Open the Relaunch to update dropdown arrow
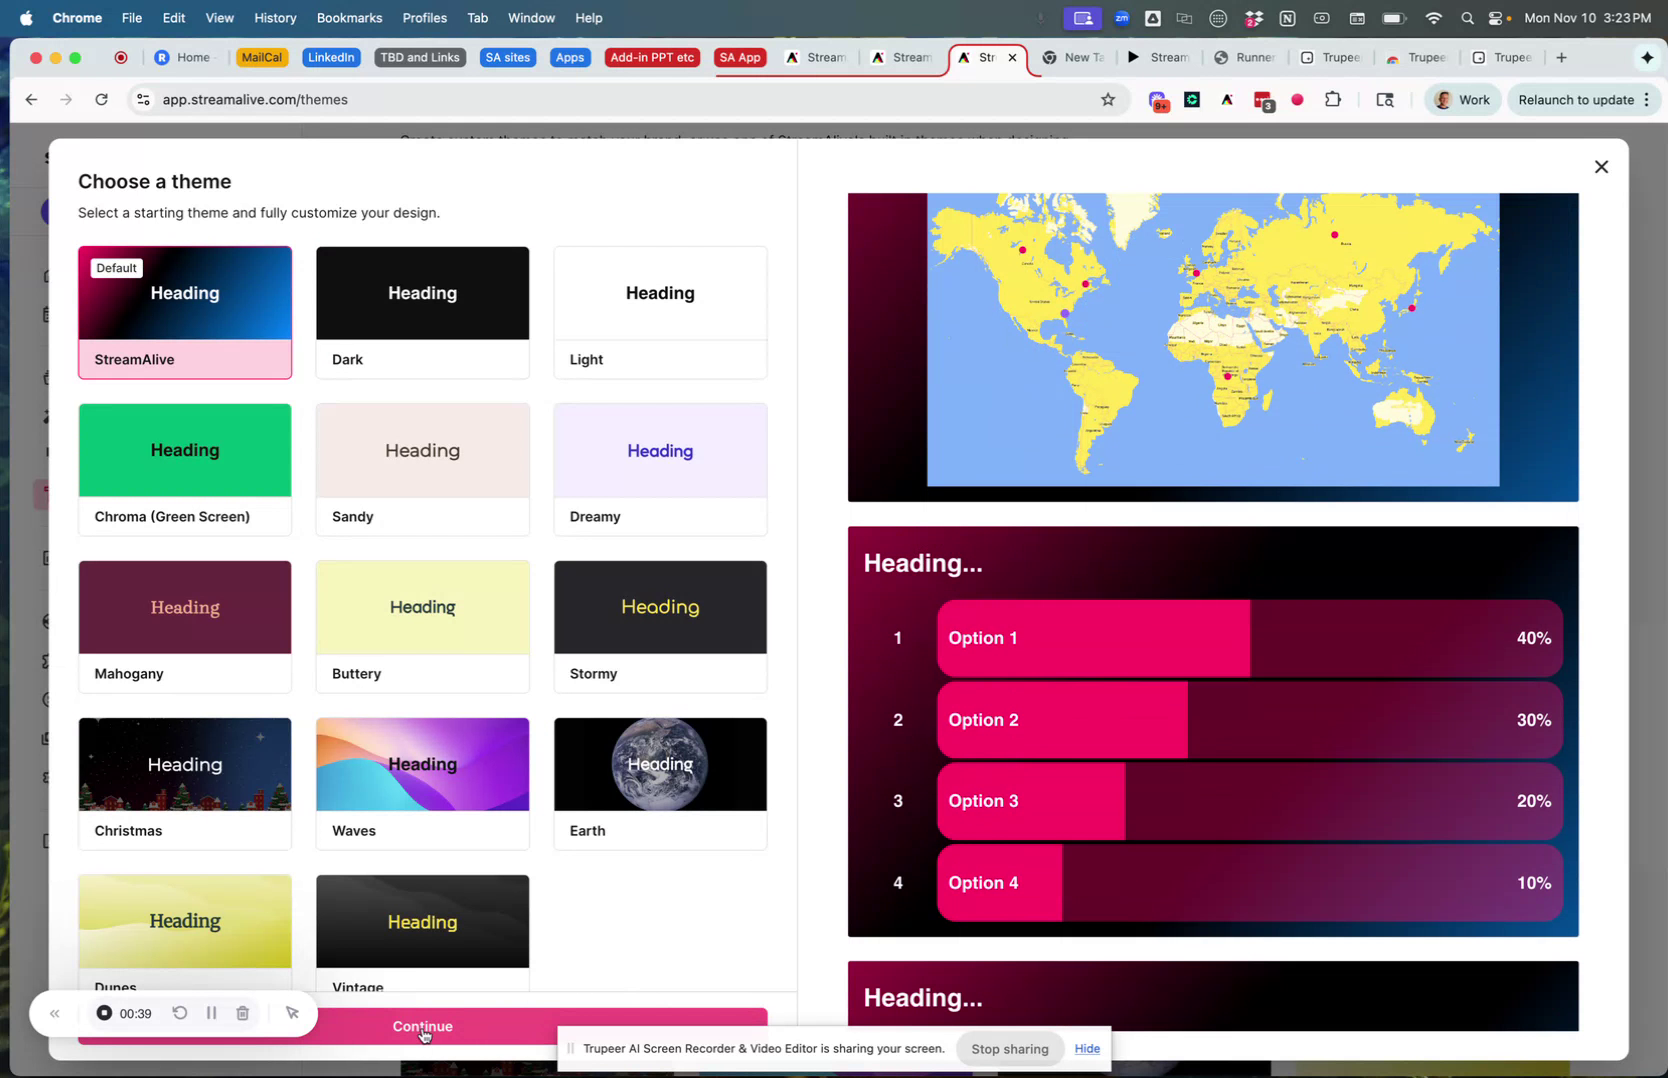This screenshot has height=1078, width=1668. click(x=1647, y=99)
